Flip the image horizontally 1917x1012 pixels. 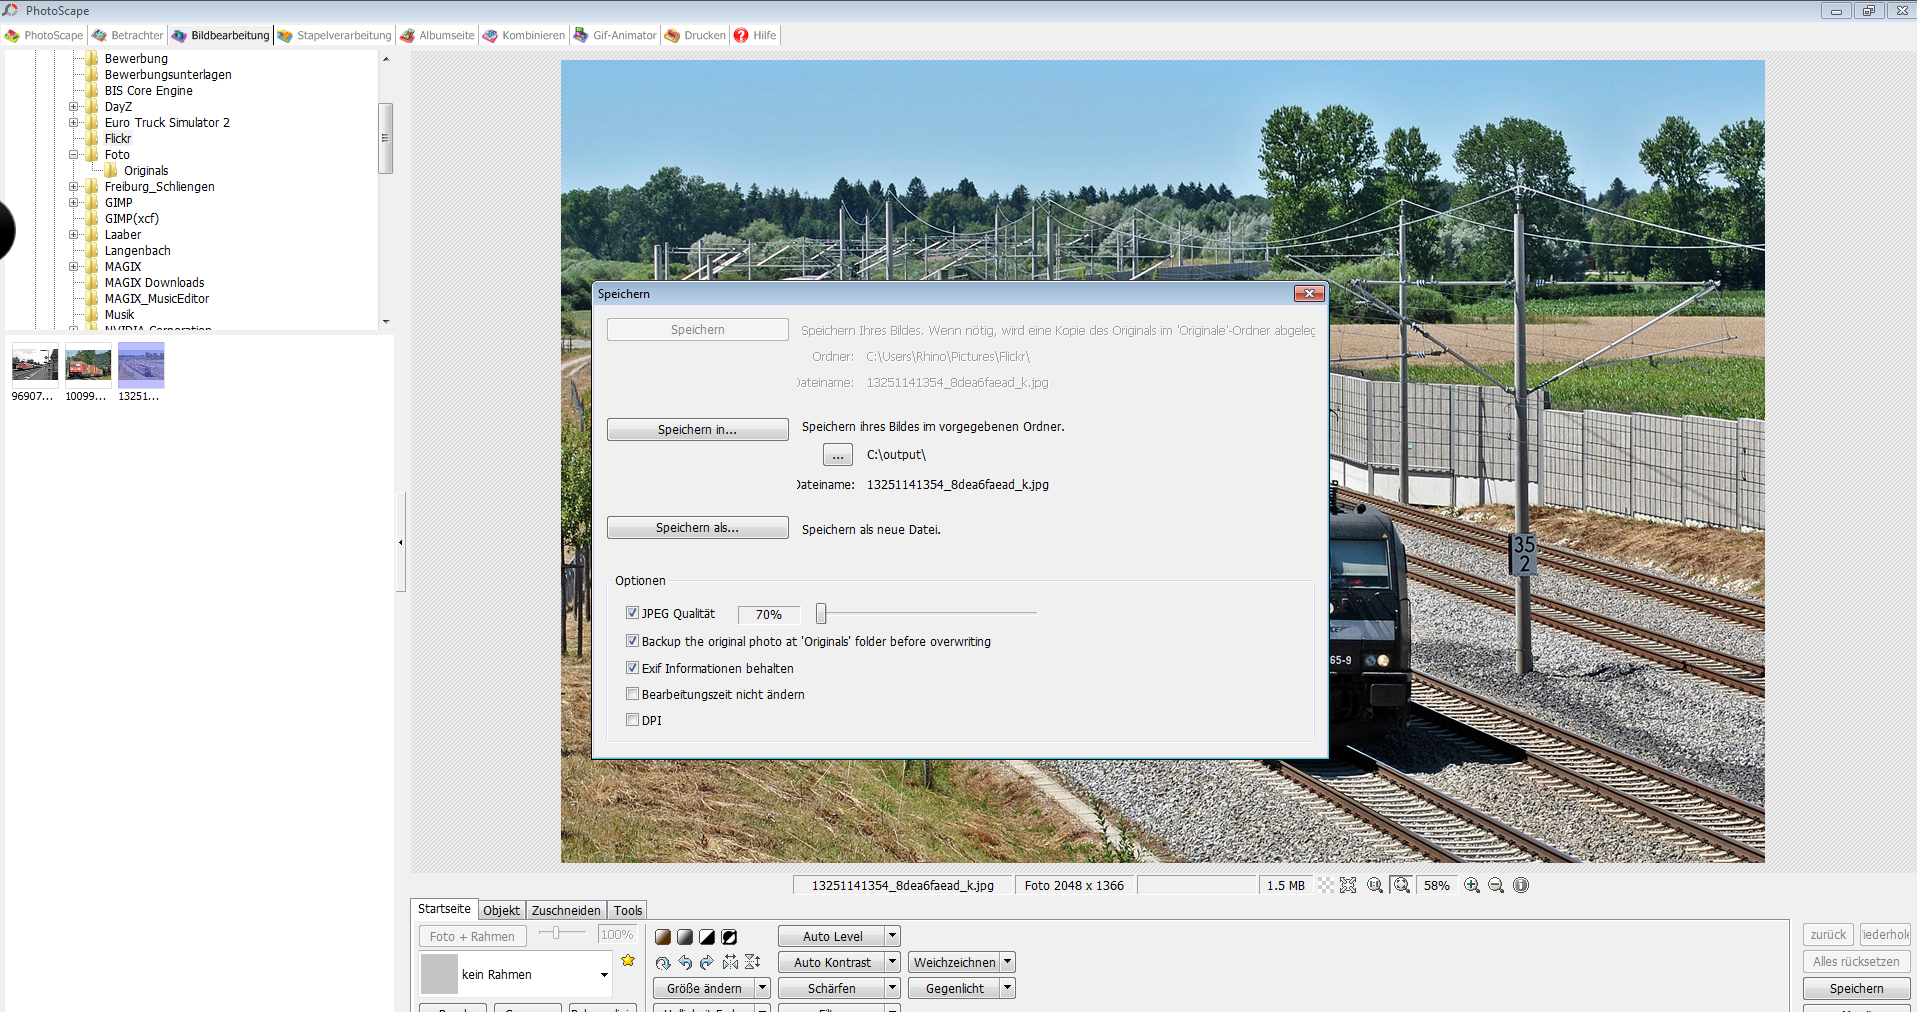(730, 962)
